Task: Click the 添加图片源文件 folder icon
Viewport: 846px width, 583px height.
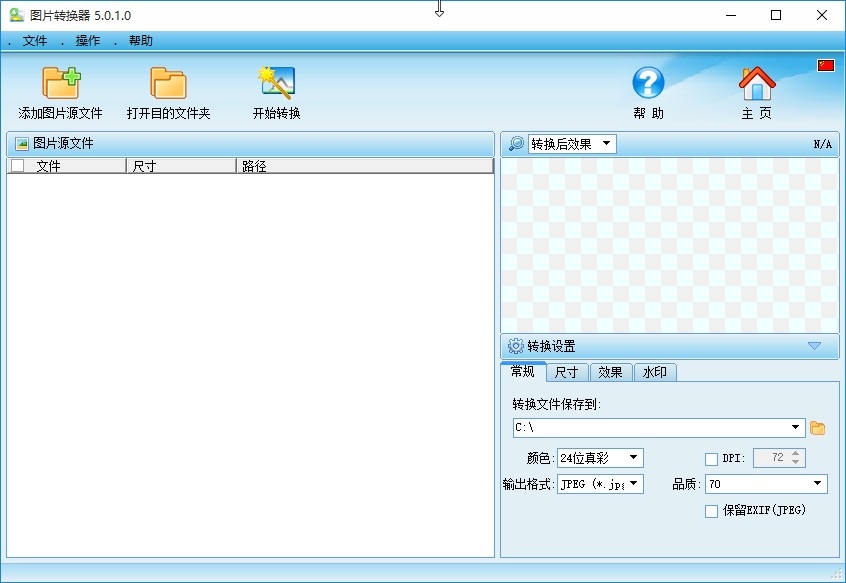Action: coord(61,83)
